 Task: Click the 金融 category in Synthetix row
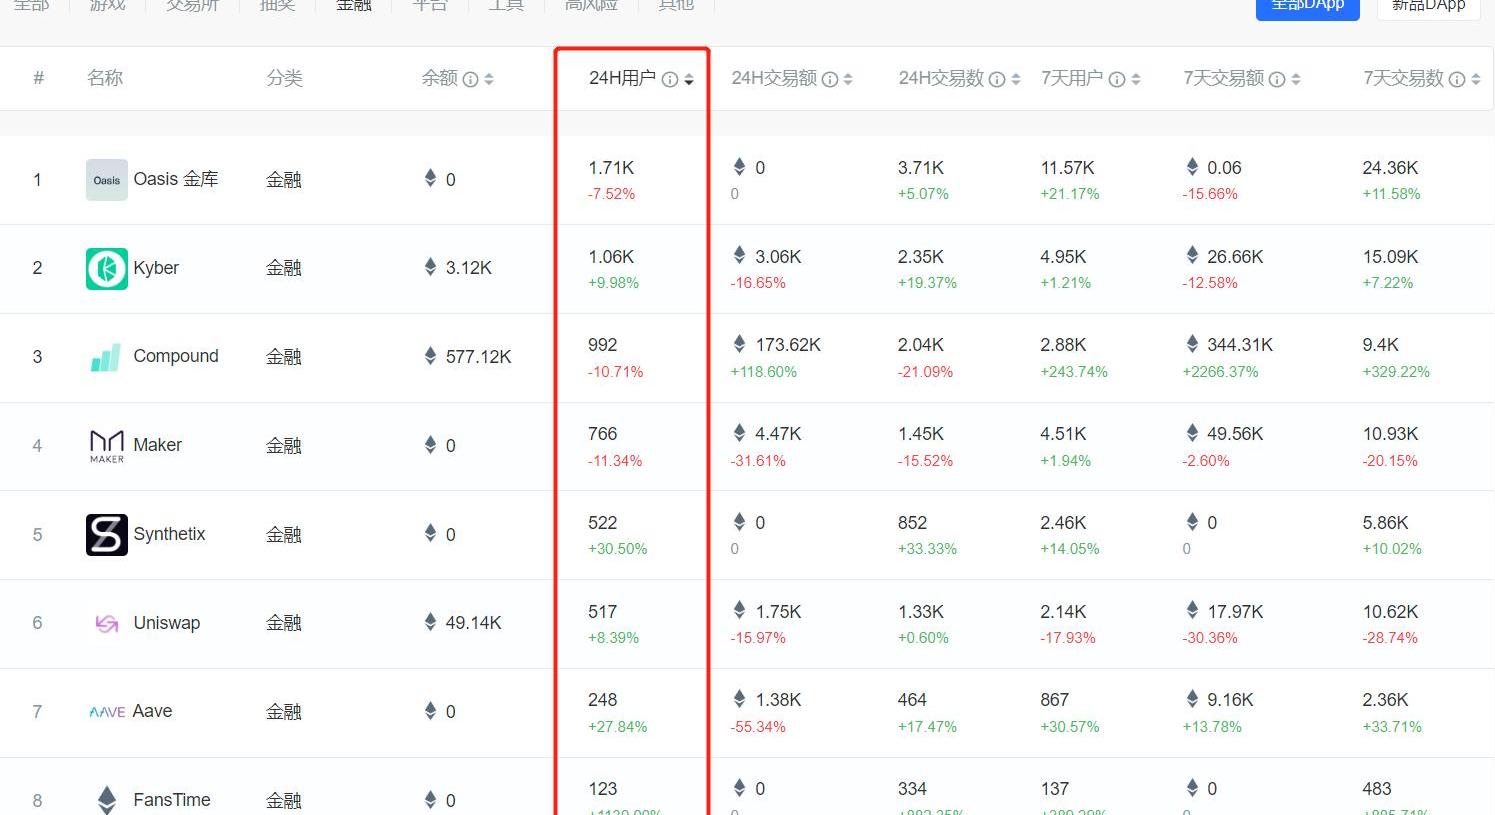click(284, 535)
